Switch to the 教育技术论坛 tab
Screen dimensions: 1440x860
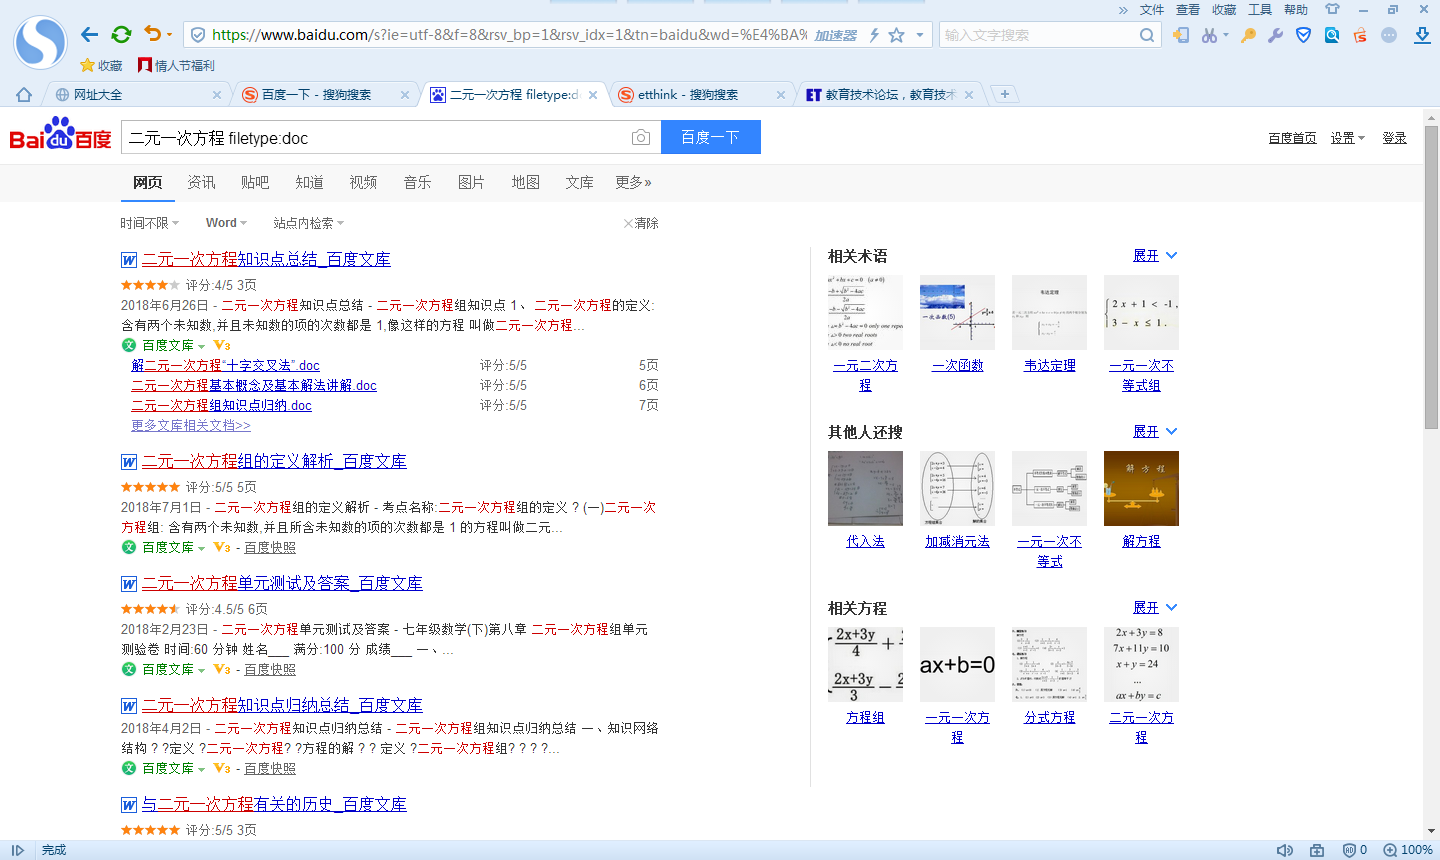[890, 95]
